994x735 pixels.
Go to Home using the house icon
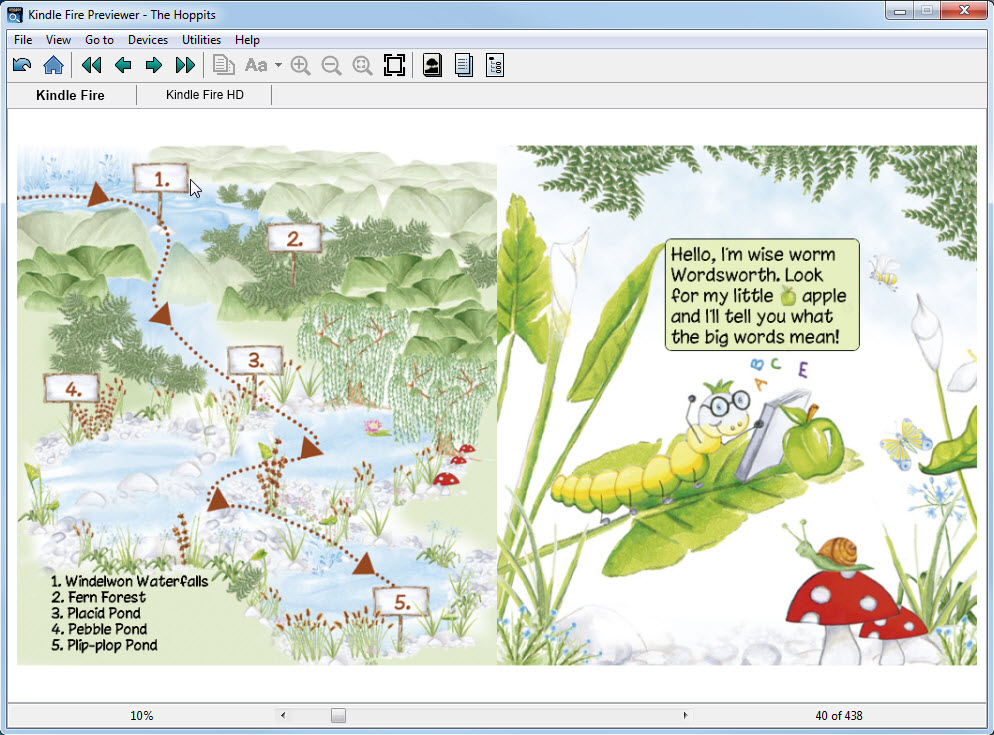(53, 66)
